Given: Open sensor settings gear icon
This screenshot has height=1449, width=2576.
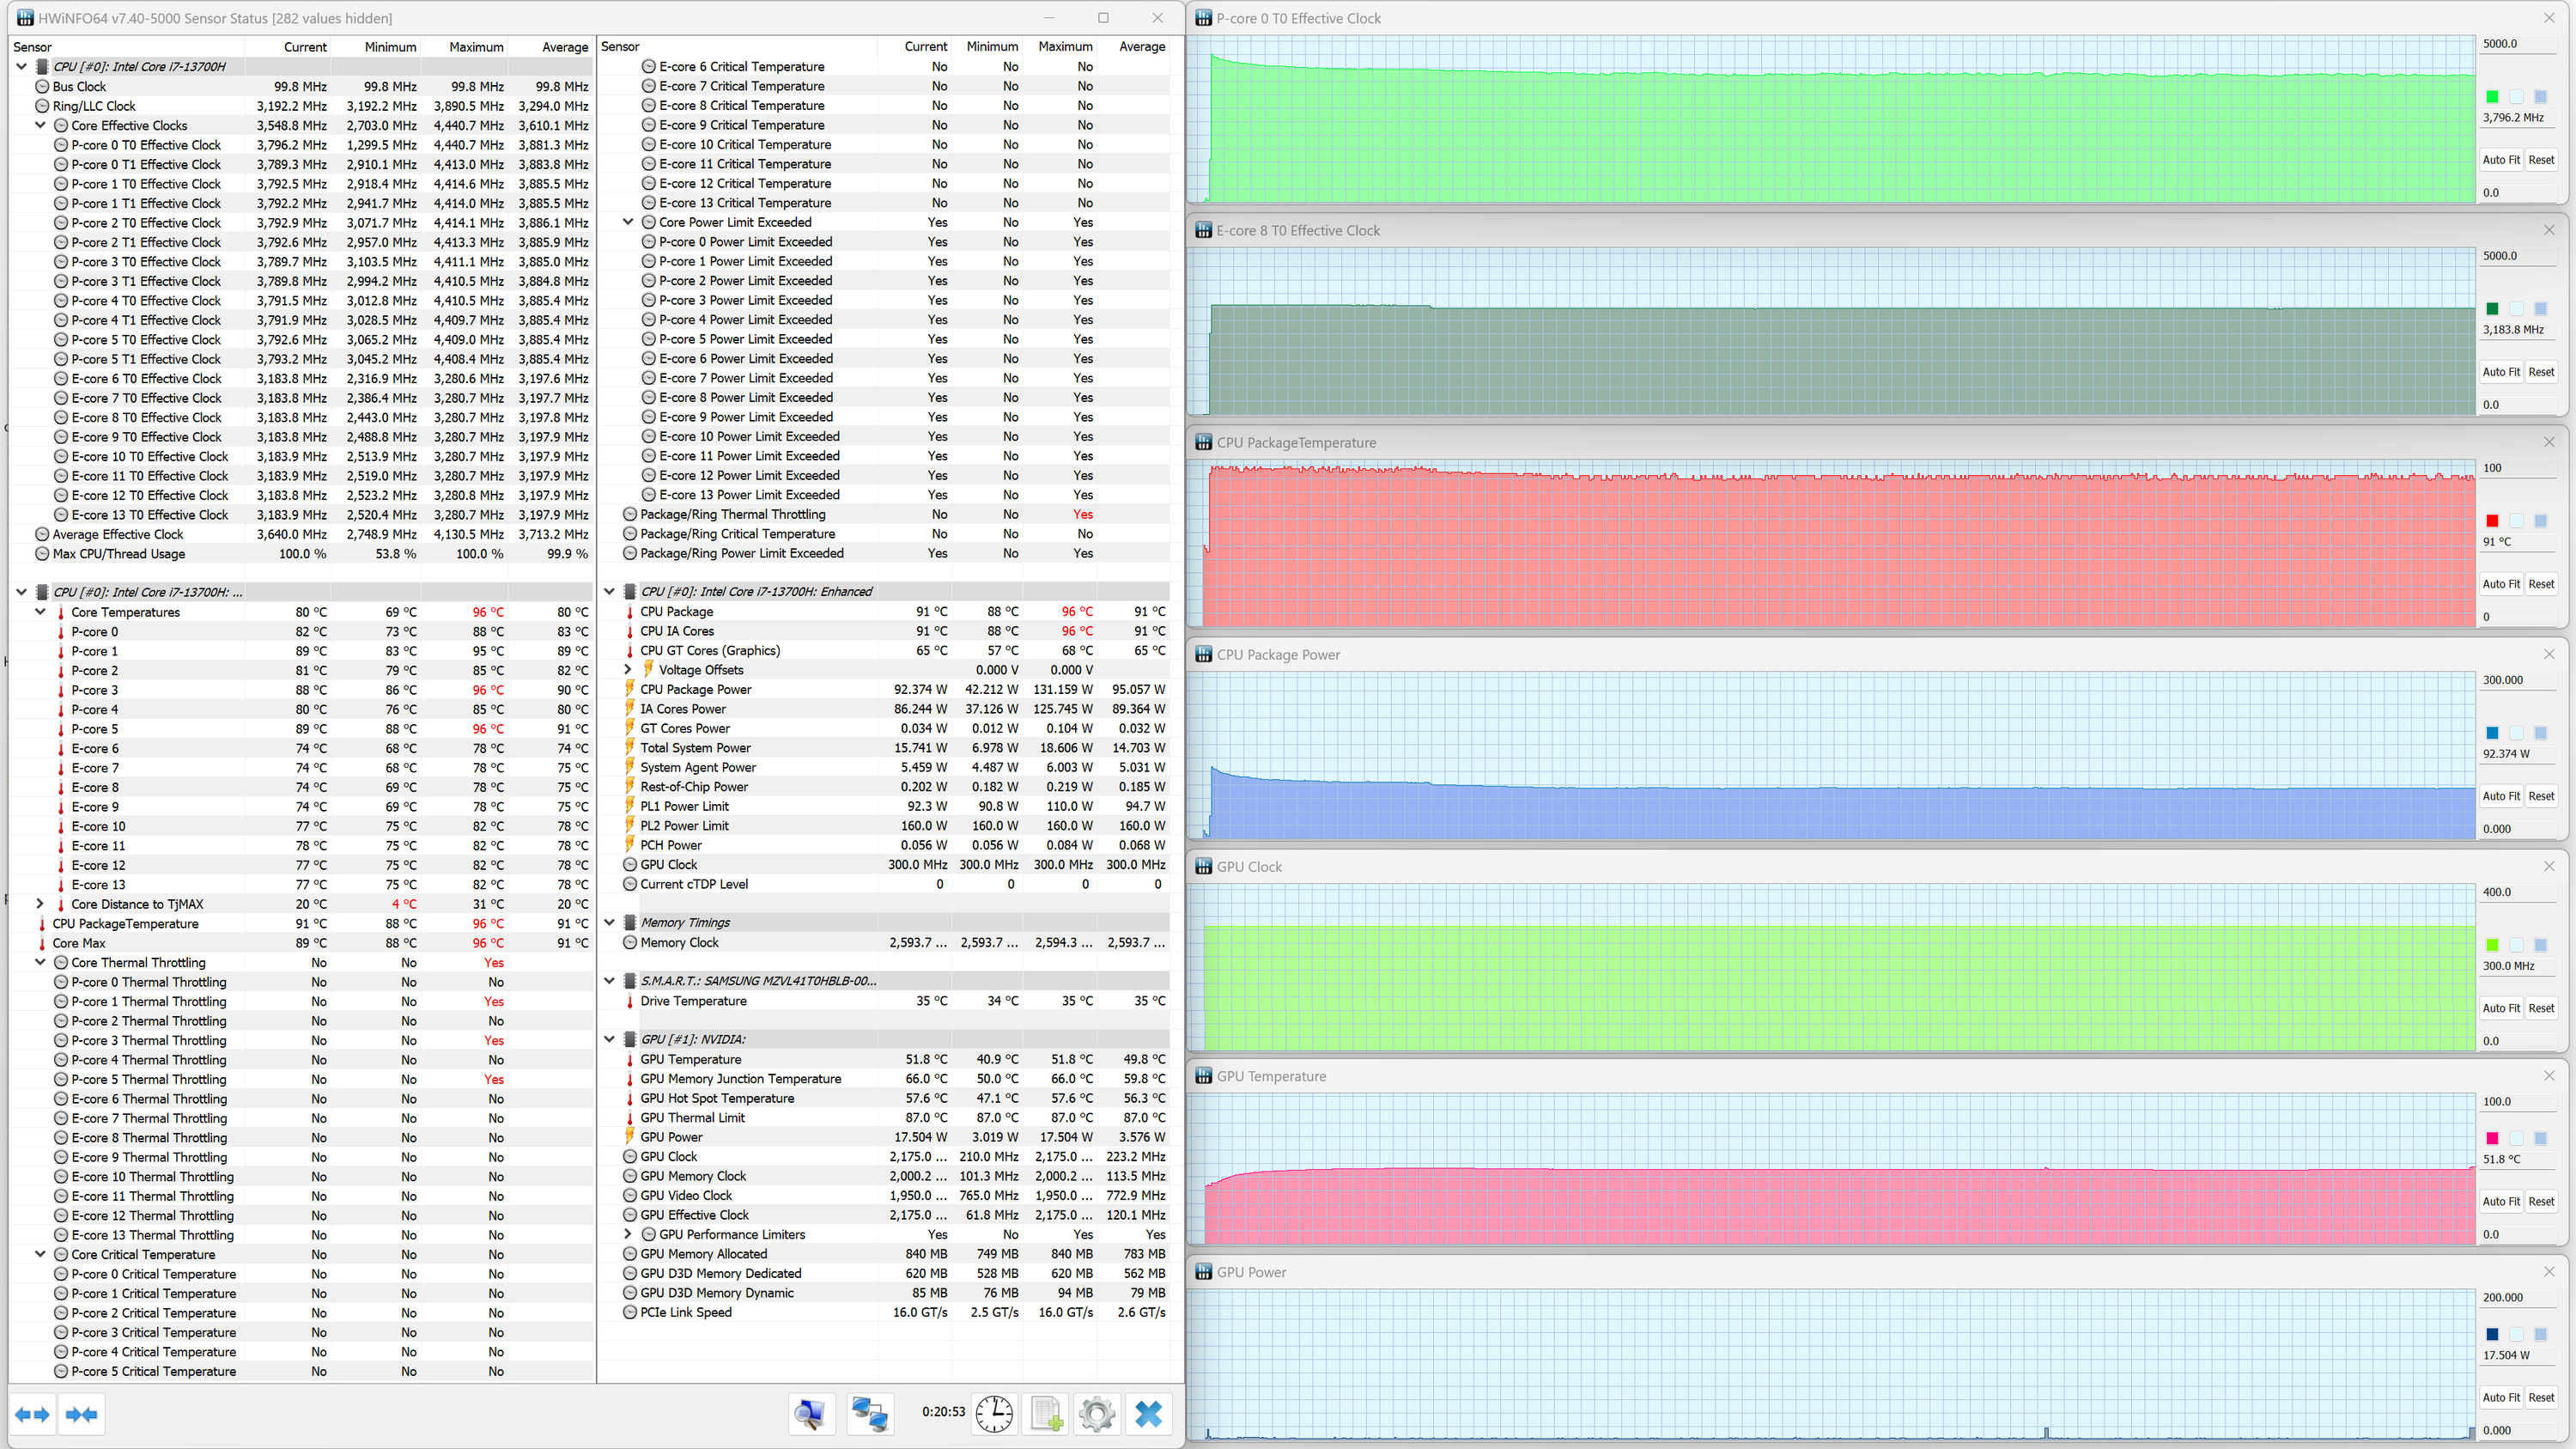Looking at the screenshot, I should point(1097,1414).
